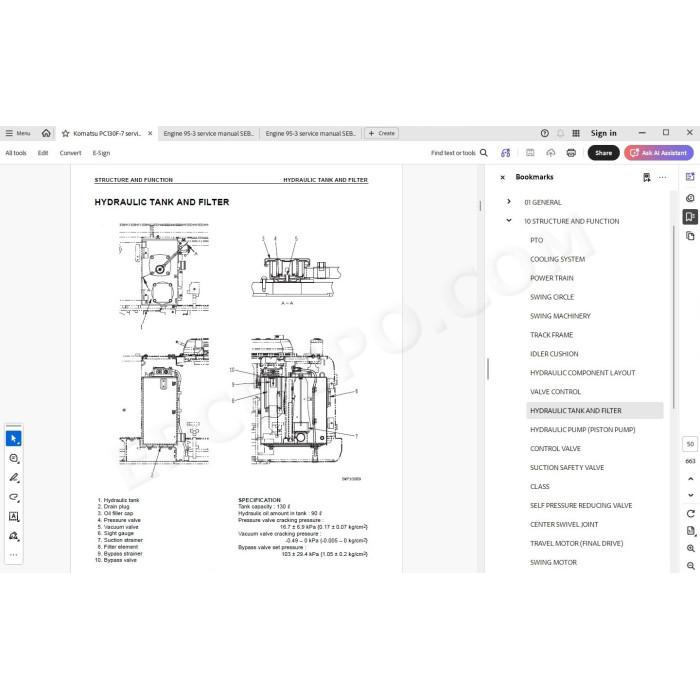Open the page thumbnails copy icon
700x700 pixels.
pyautogui.click(x=690, y=236)
